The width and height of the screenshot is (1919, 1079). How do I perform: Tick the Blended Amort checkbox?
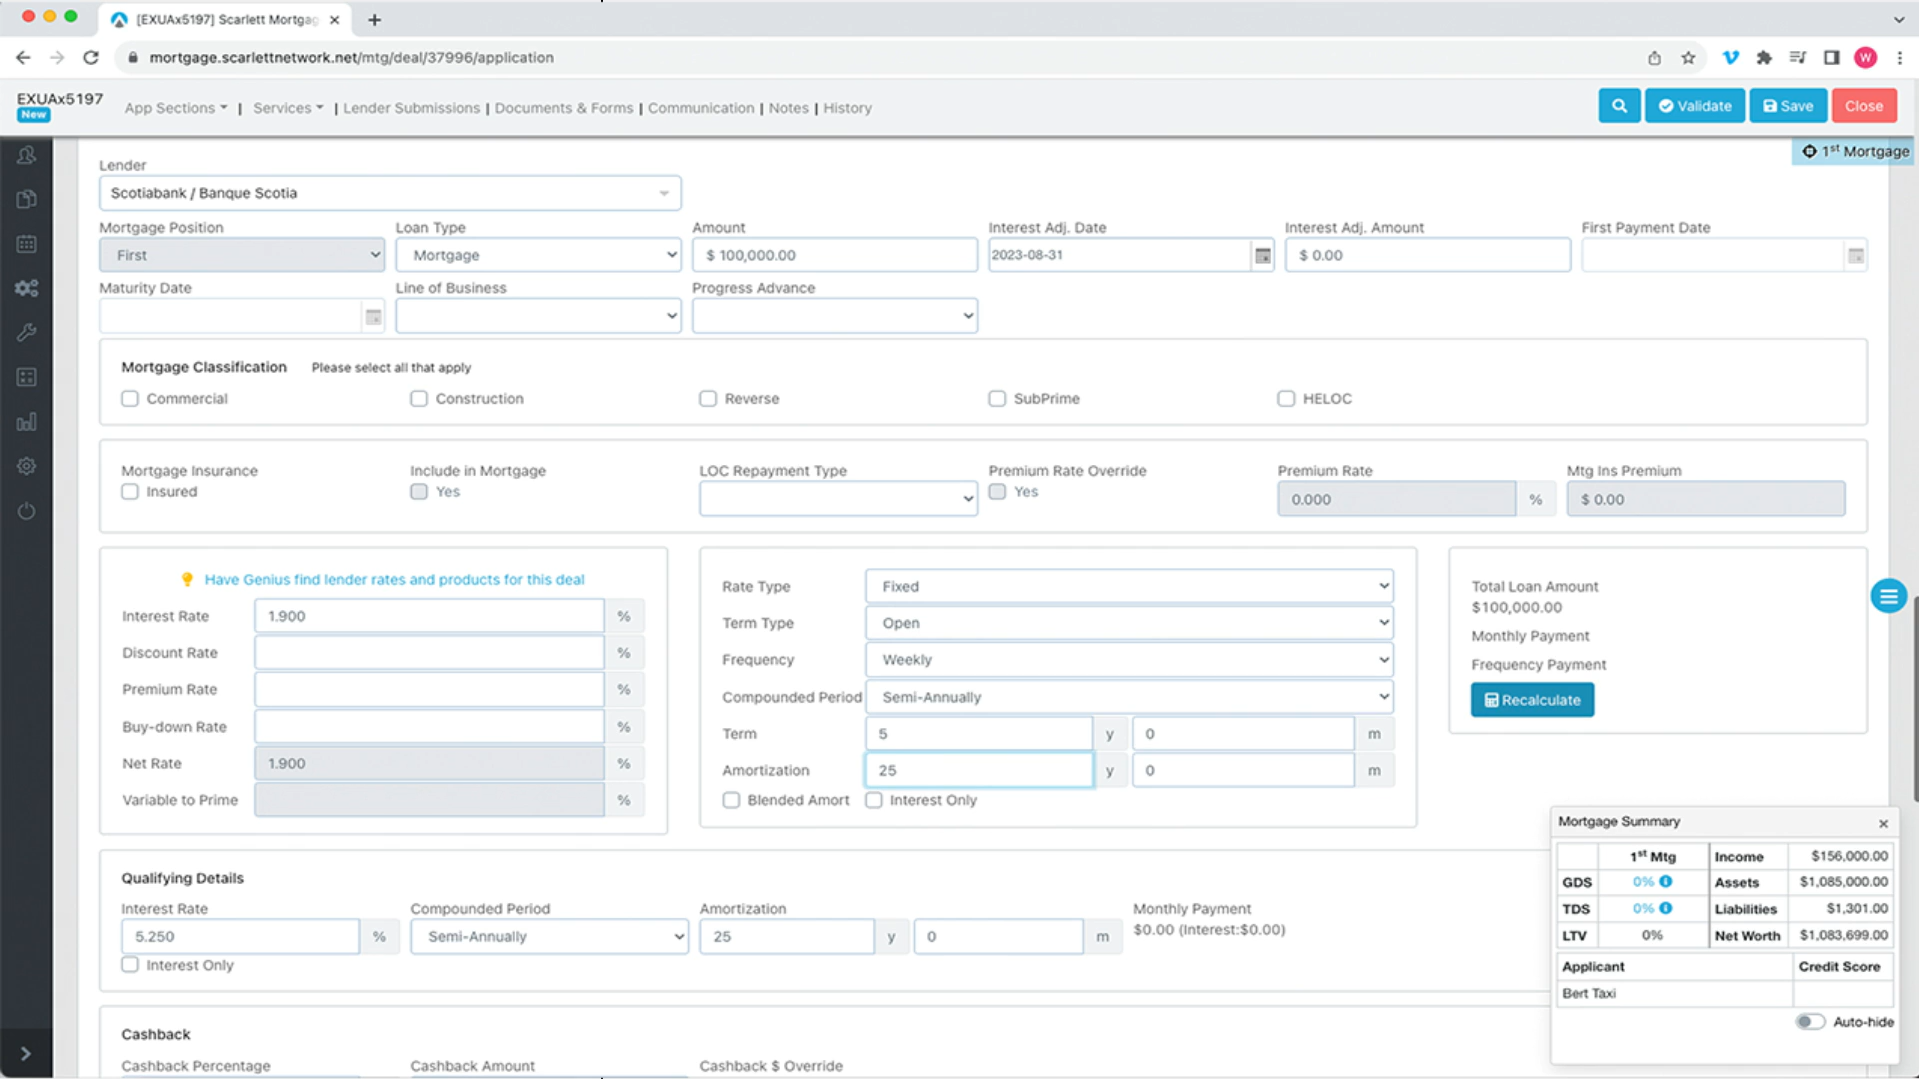click(x=732, y=800)
